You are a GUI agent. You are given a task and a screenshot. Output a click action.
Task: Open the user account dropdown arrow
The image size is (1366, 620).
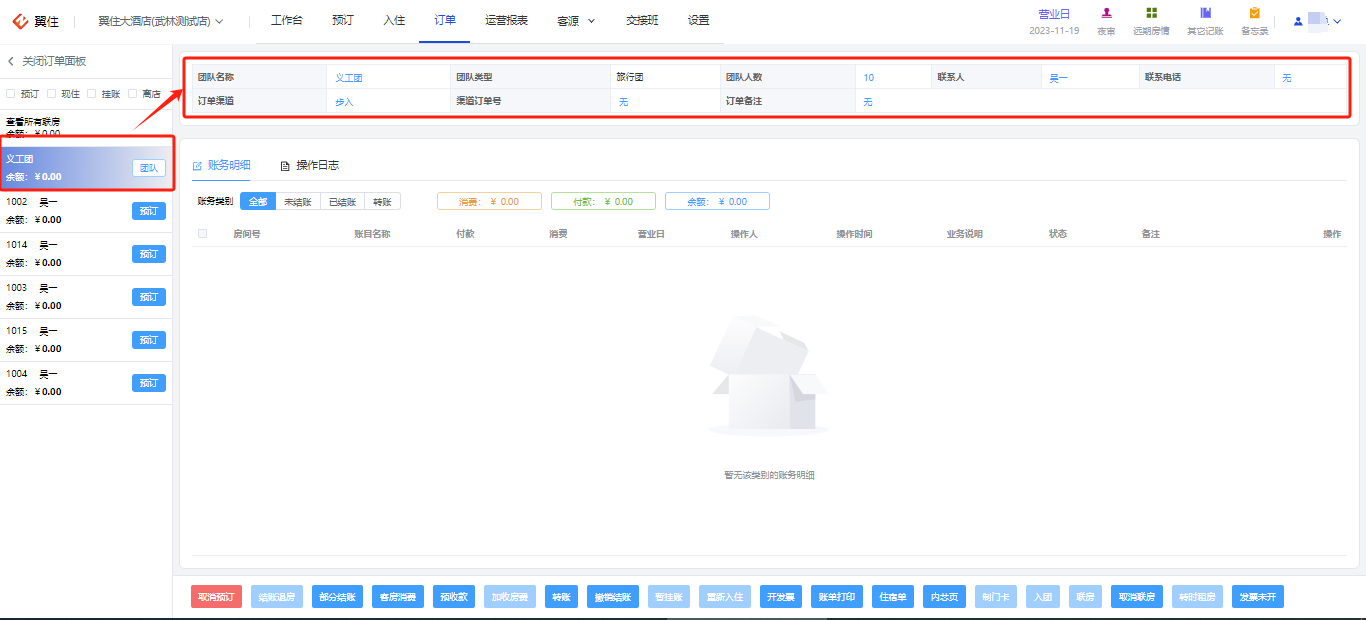1337,20
